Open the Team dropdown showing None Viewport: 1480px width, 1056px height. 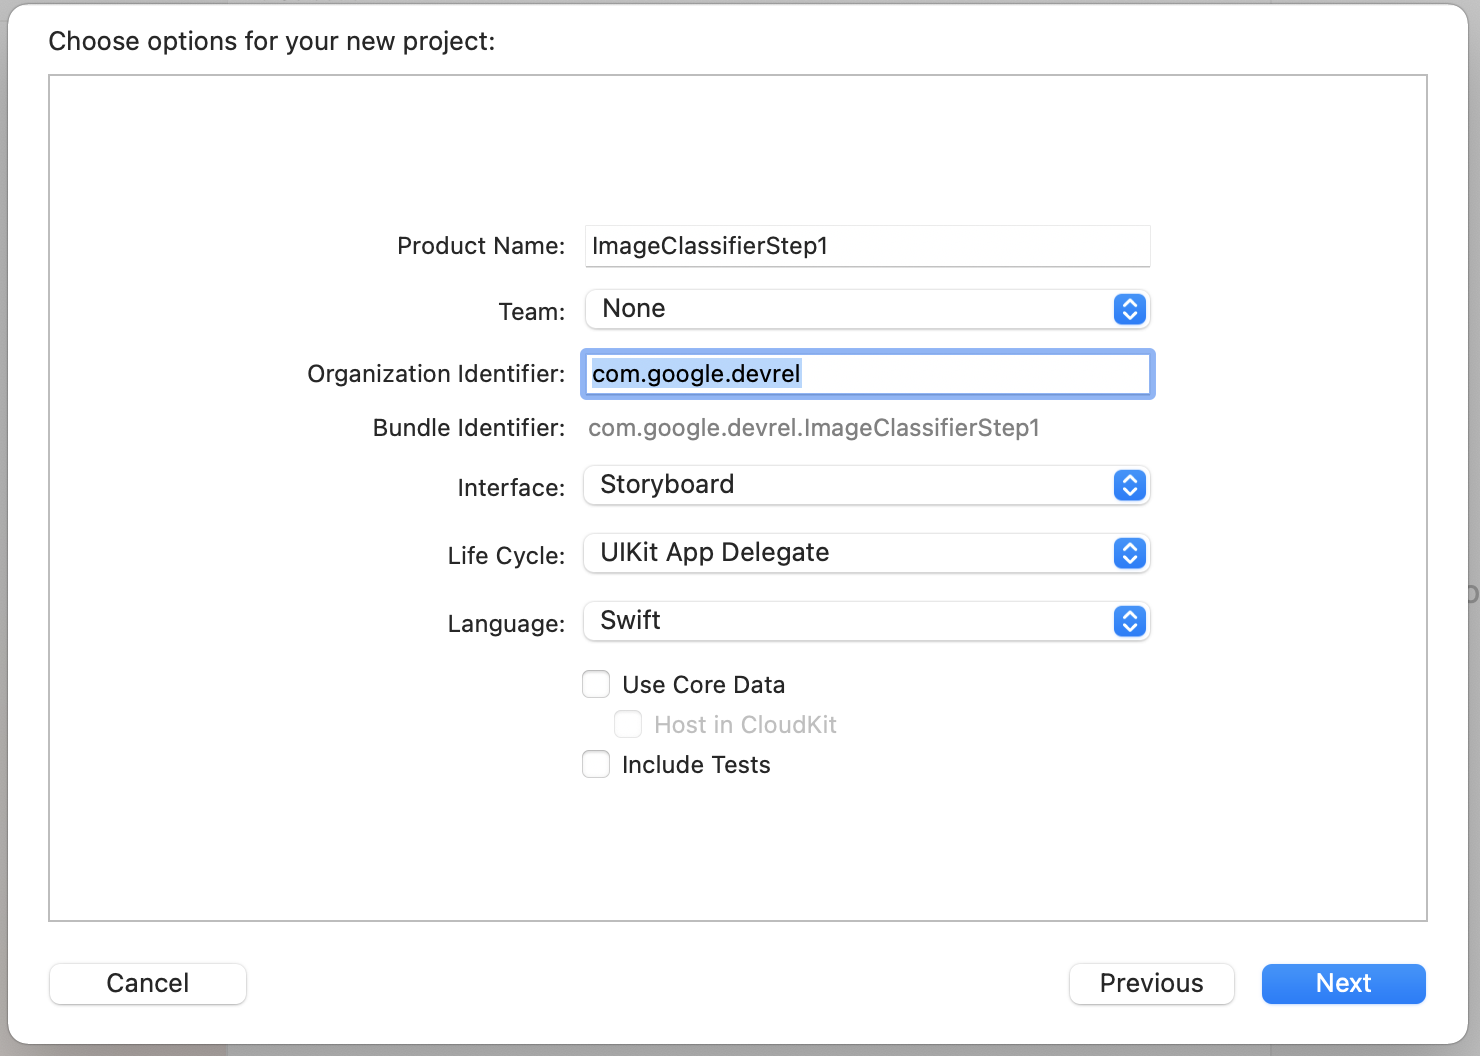point(867,309)
